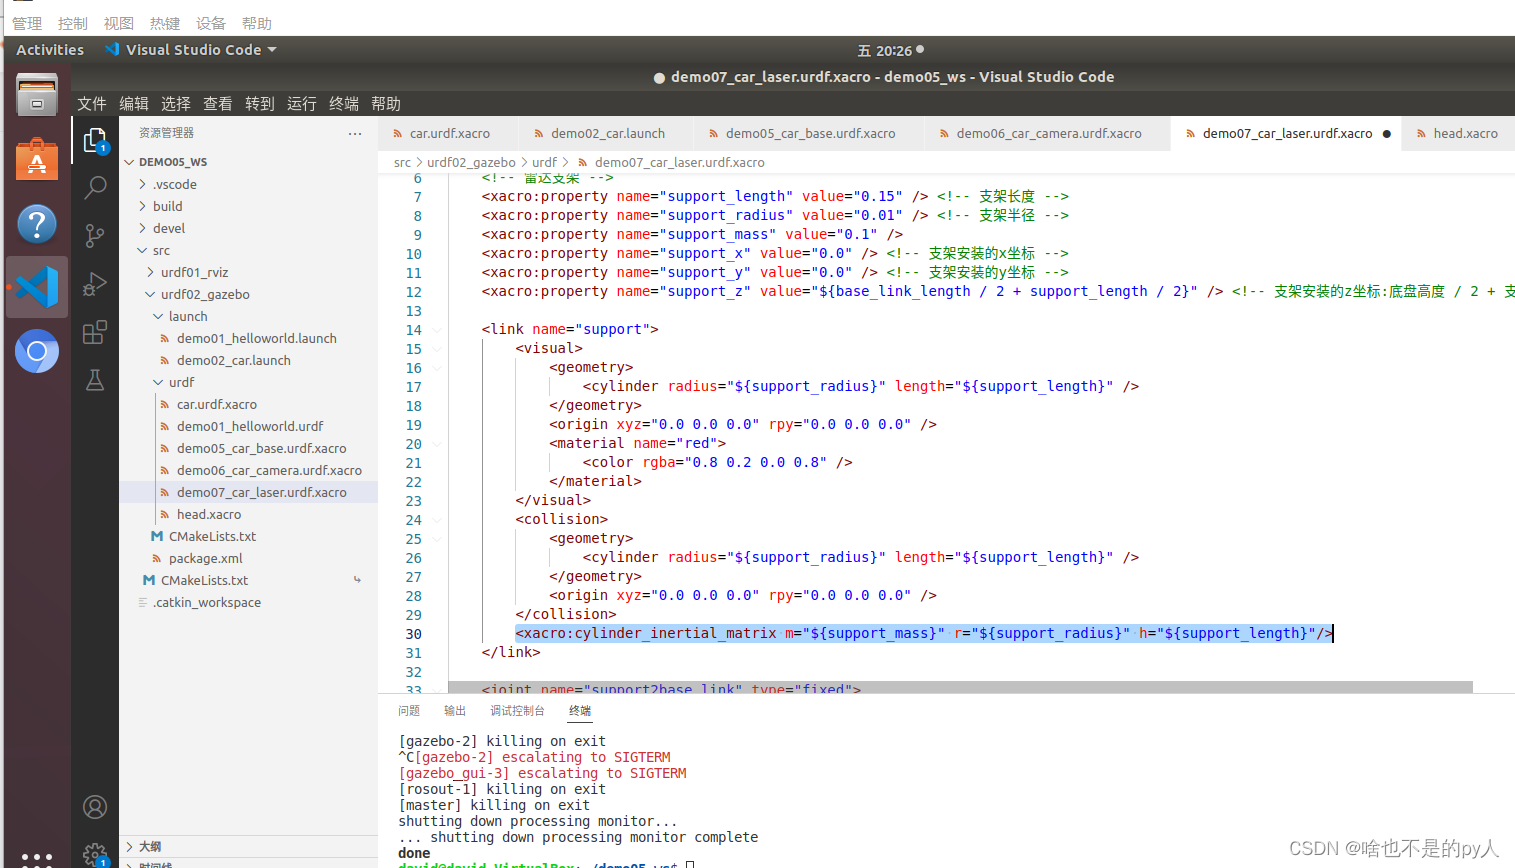1515x868 pixels.
Task: Open the 文件 menu
Action: pyautogui.click(x=92, y=104)
